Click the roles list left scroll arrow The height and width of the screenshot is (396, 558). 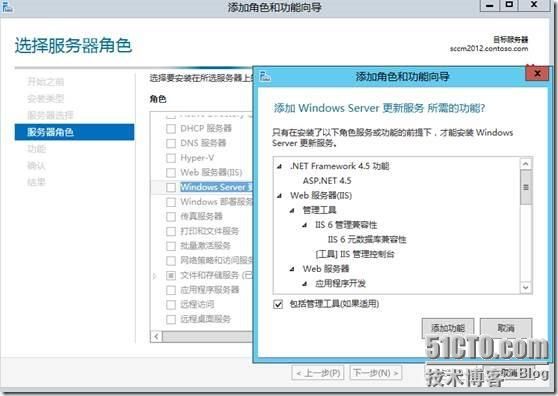coord(157,336)
